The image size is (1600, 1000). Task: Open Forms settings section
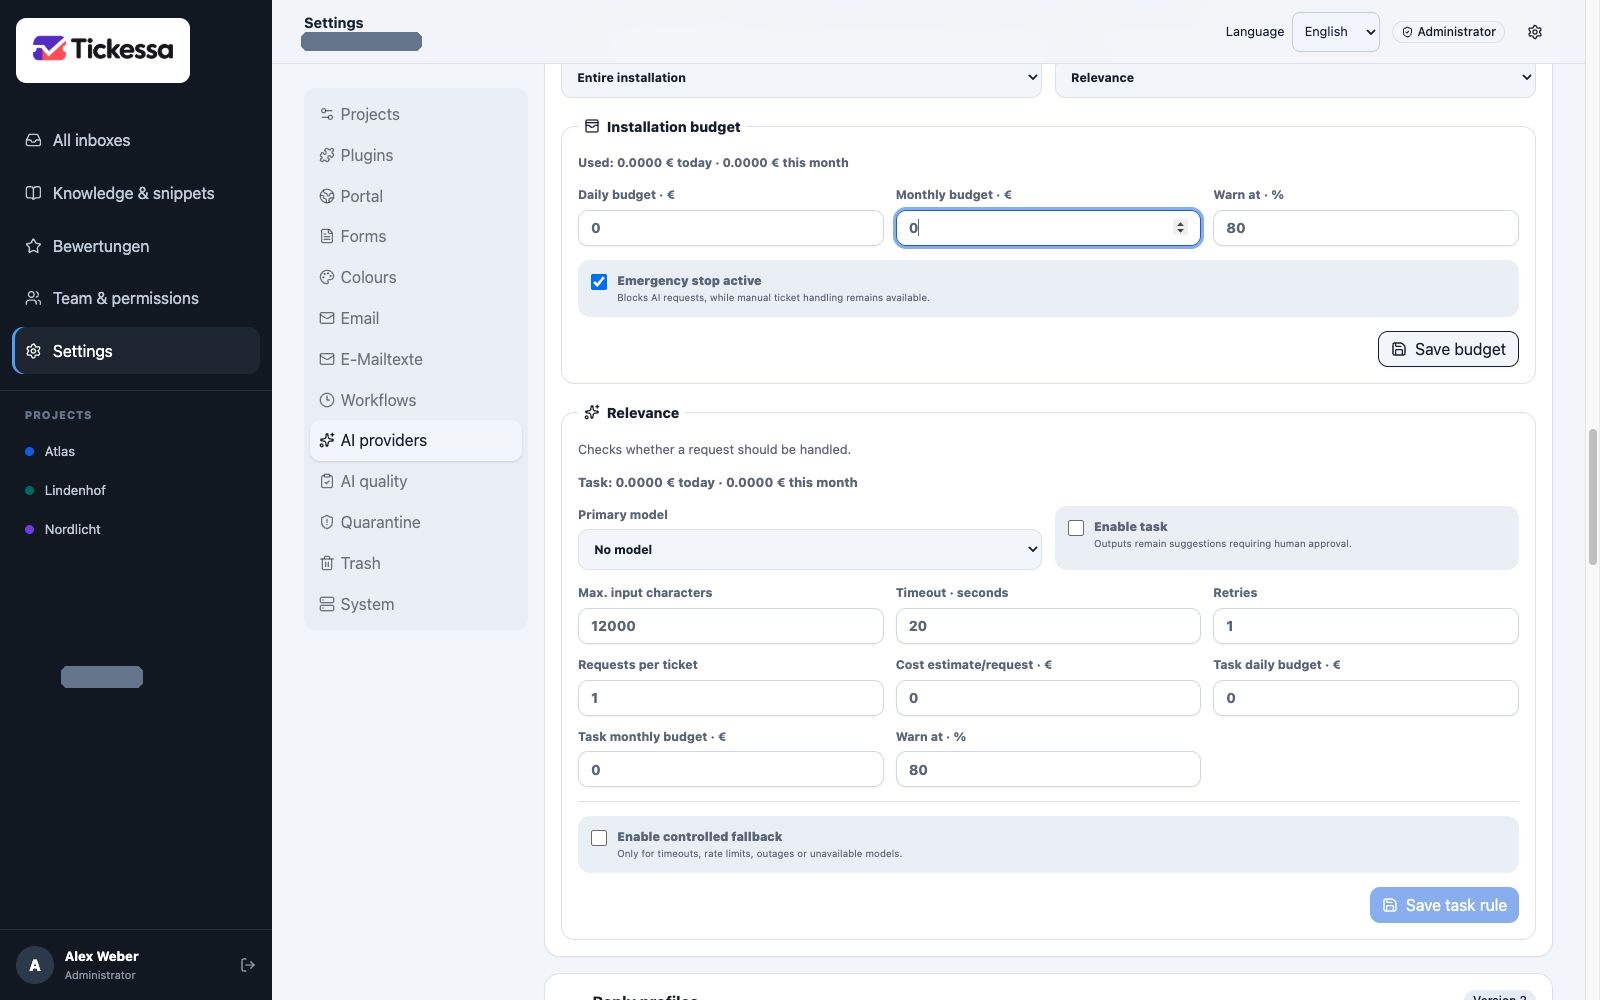(x=416, y=236)
